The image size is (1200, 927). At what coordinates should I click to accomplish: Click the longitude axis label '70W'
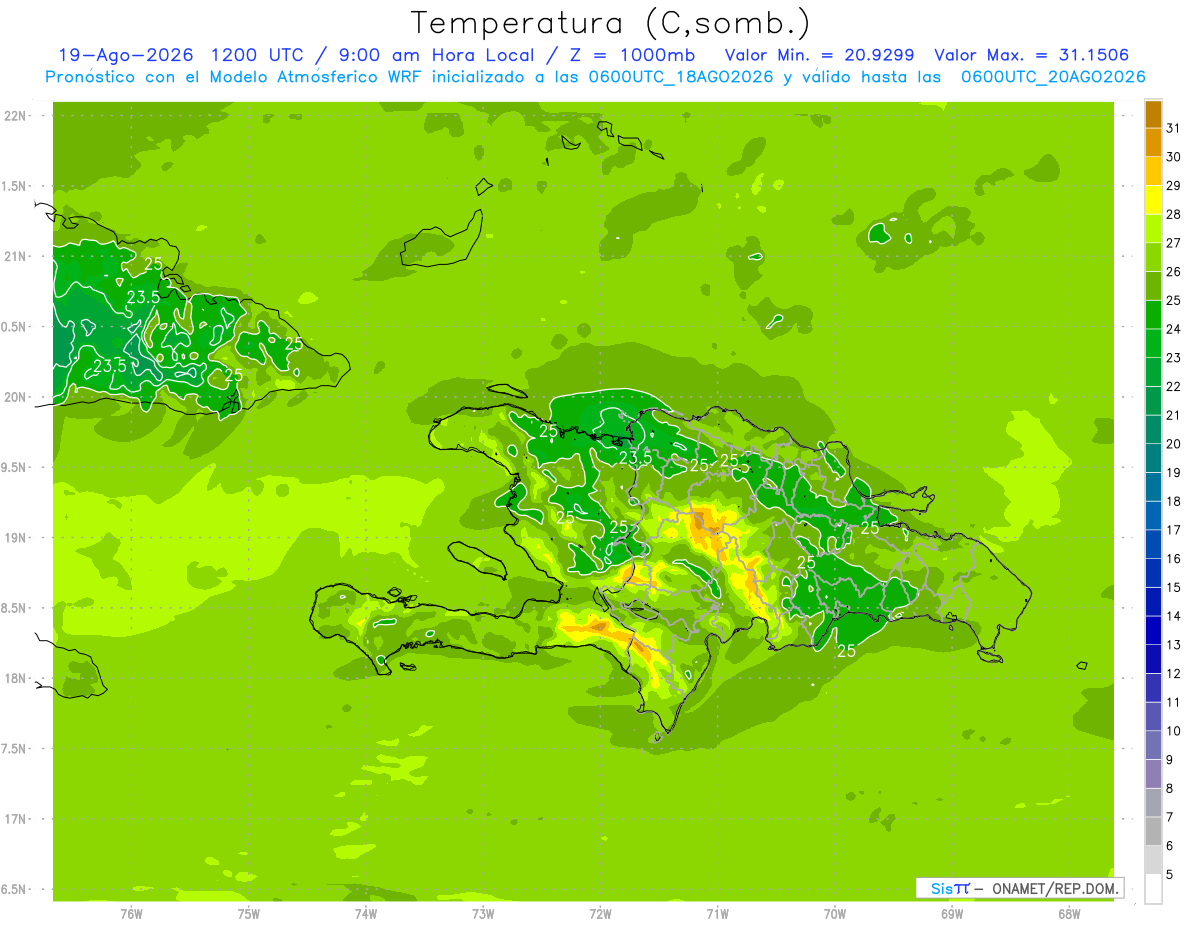pyautogui.click(x=835, y=915)
